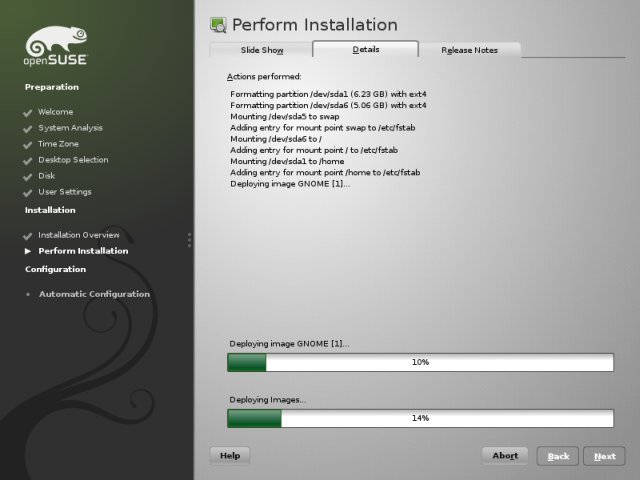Click the checkmark beside Installation Overview
The image size is (640, 480).
[28, 236]
